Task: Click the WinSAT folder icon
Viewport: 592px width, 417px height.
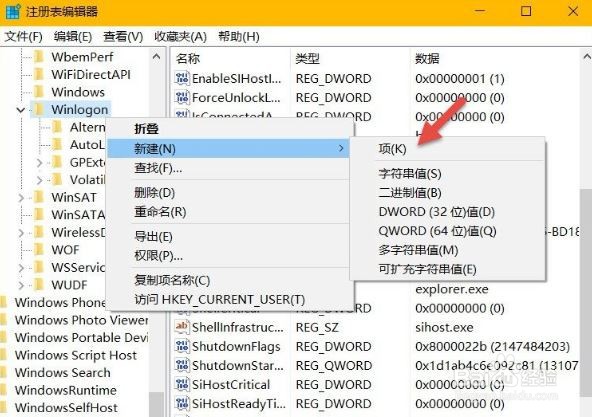Action: coord(39,197)
